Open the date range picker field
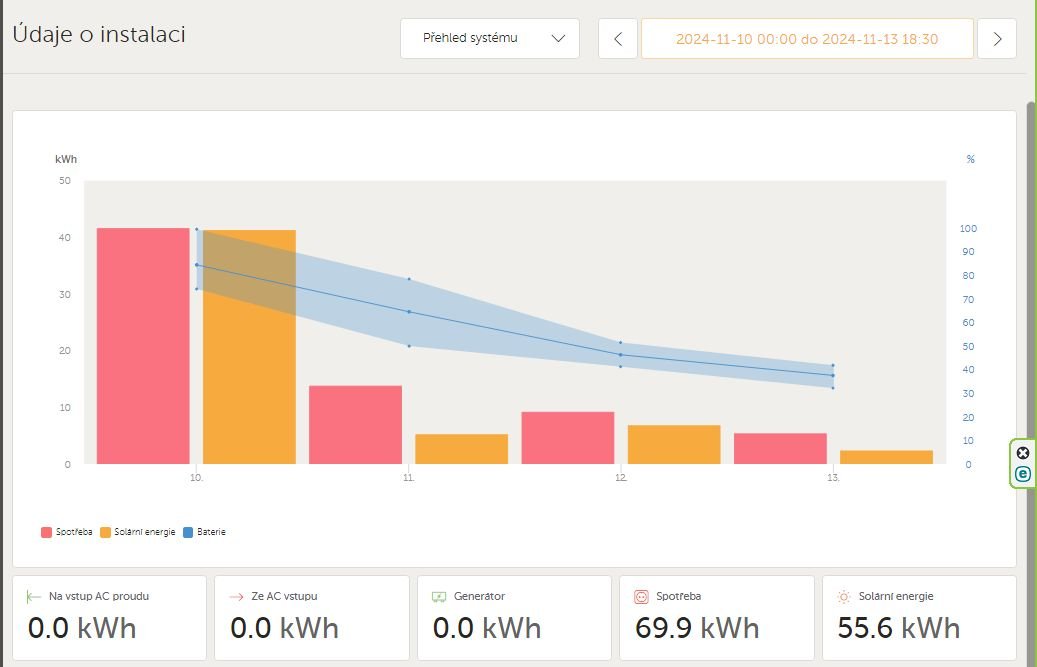The width and height of the screenshot is (1037, 667). (806, 39)
